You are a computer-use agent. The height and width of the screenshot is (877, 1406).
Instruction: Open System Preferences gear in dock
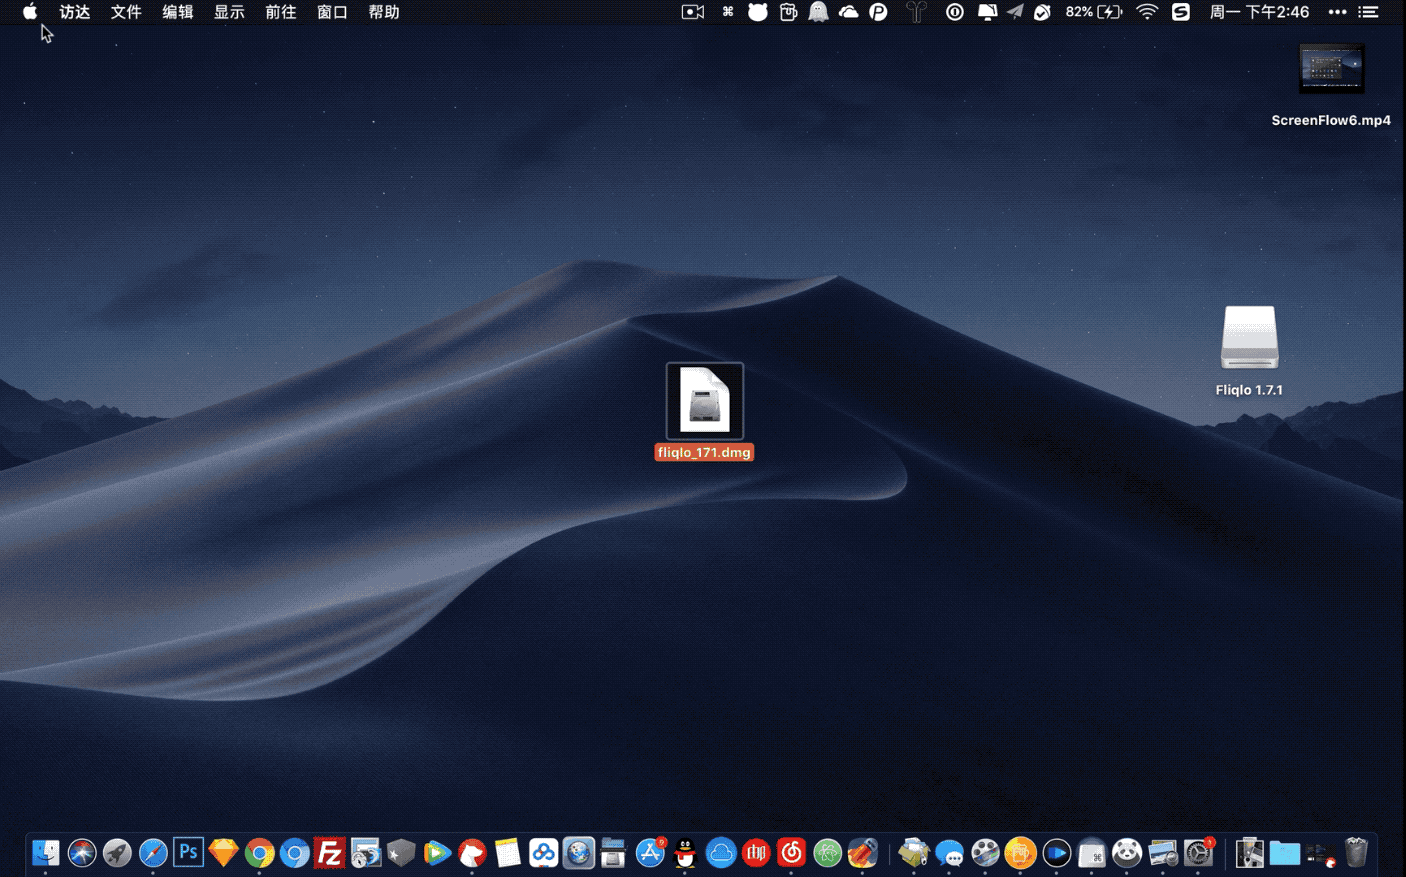(x=1198, y=853)
